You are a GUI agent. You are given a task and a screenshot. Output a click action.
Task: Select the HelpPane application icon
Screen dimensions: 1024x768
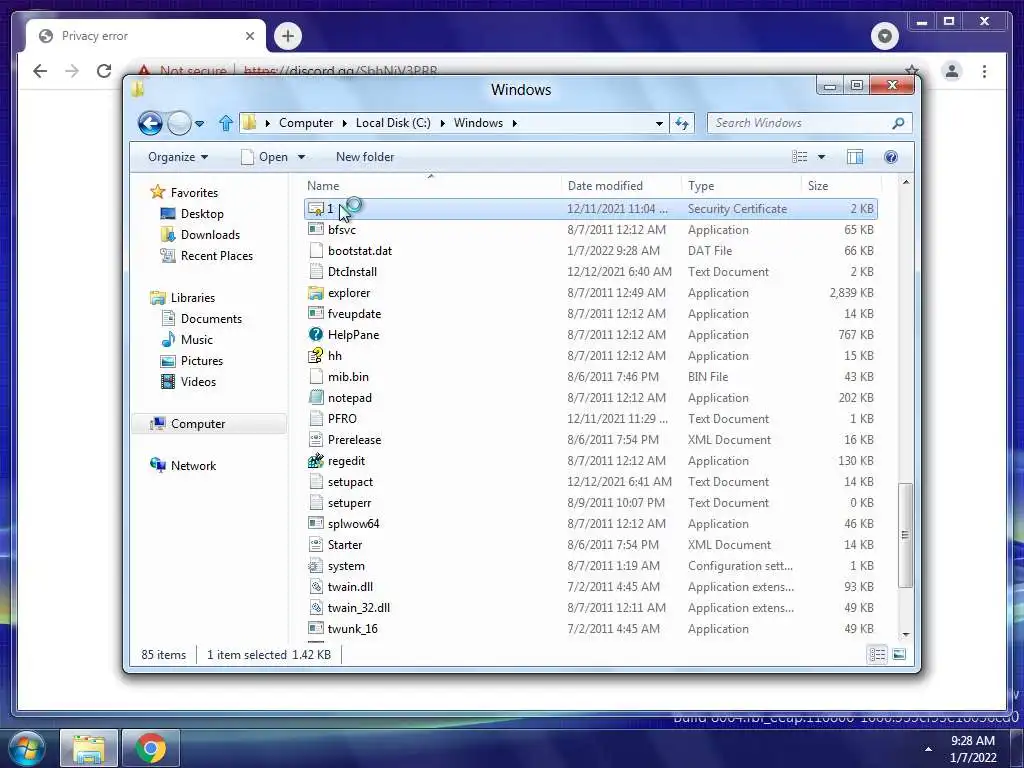coord(315,334)
